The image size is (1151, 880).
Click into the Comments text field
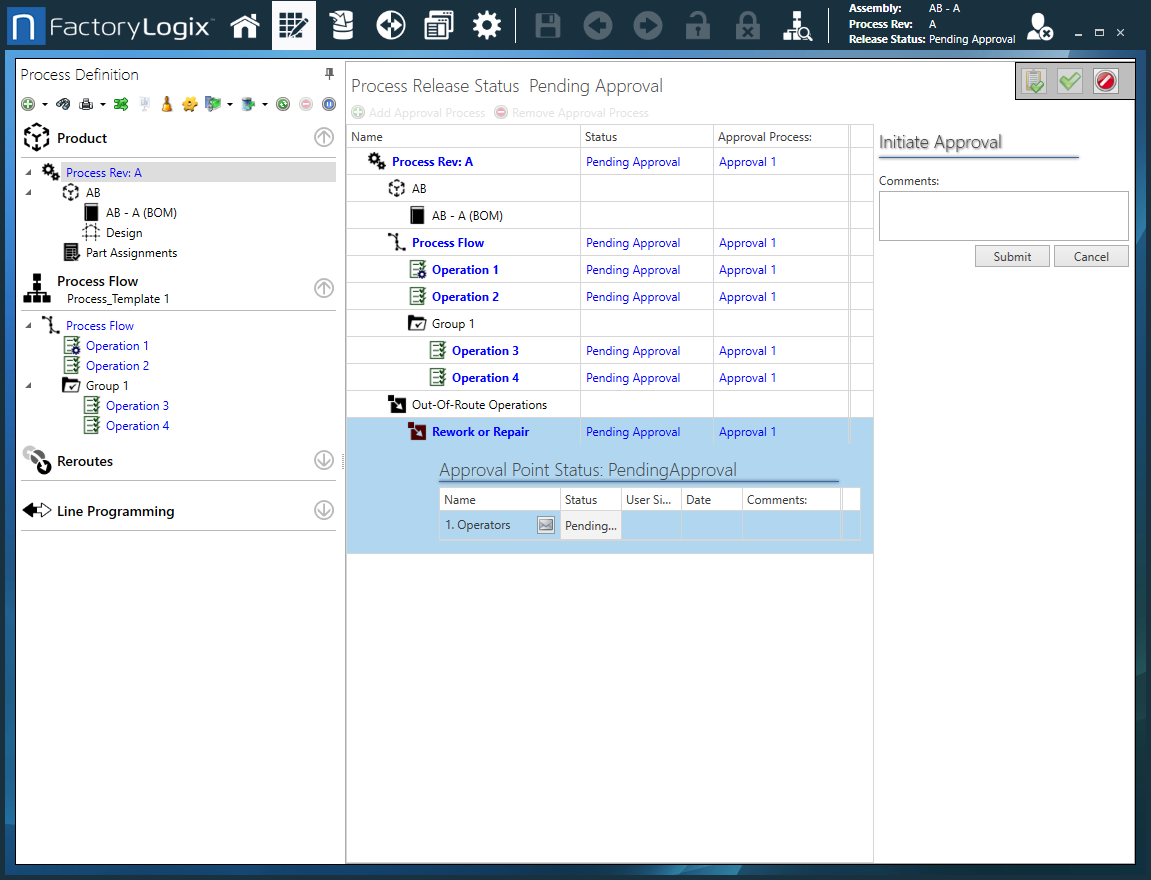(1003, 216)
